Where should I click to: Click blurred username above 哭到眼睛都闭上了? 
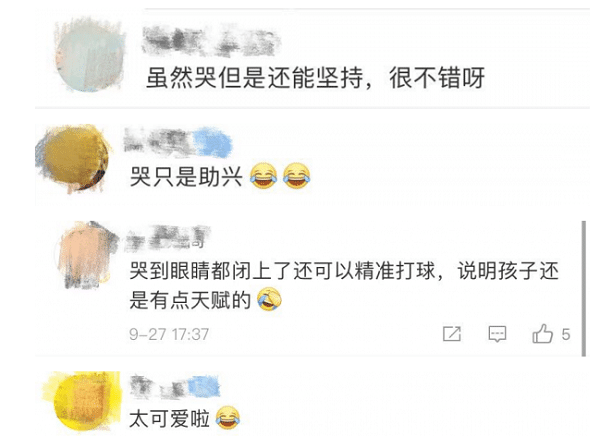[x=168, y=237]
